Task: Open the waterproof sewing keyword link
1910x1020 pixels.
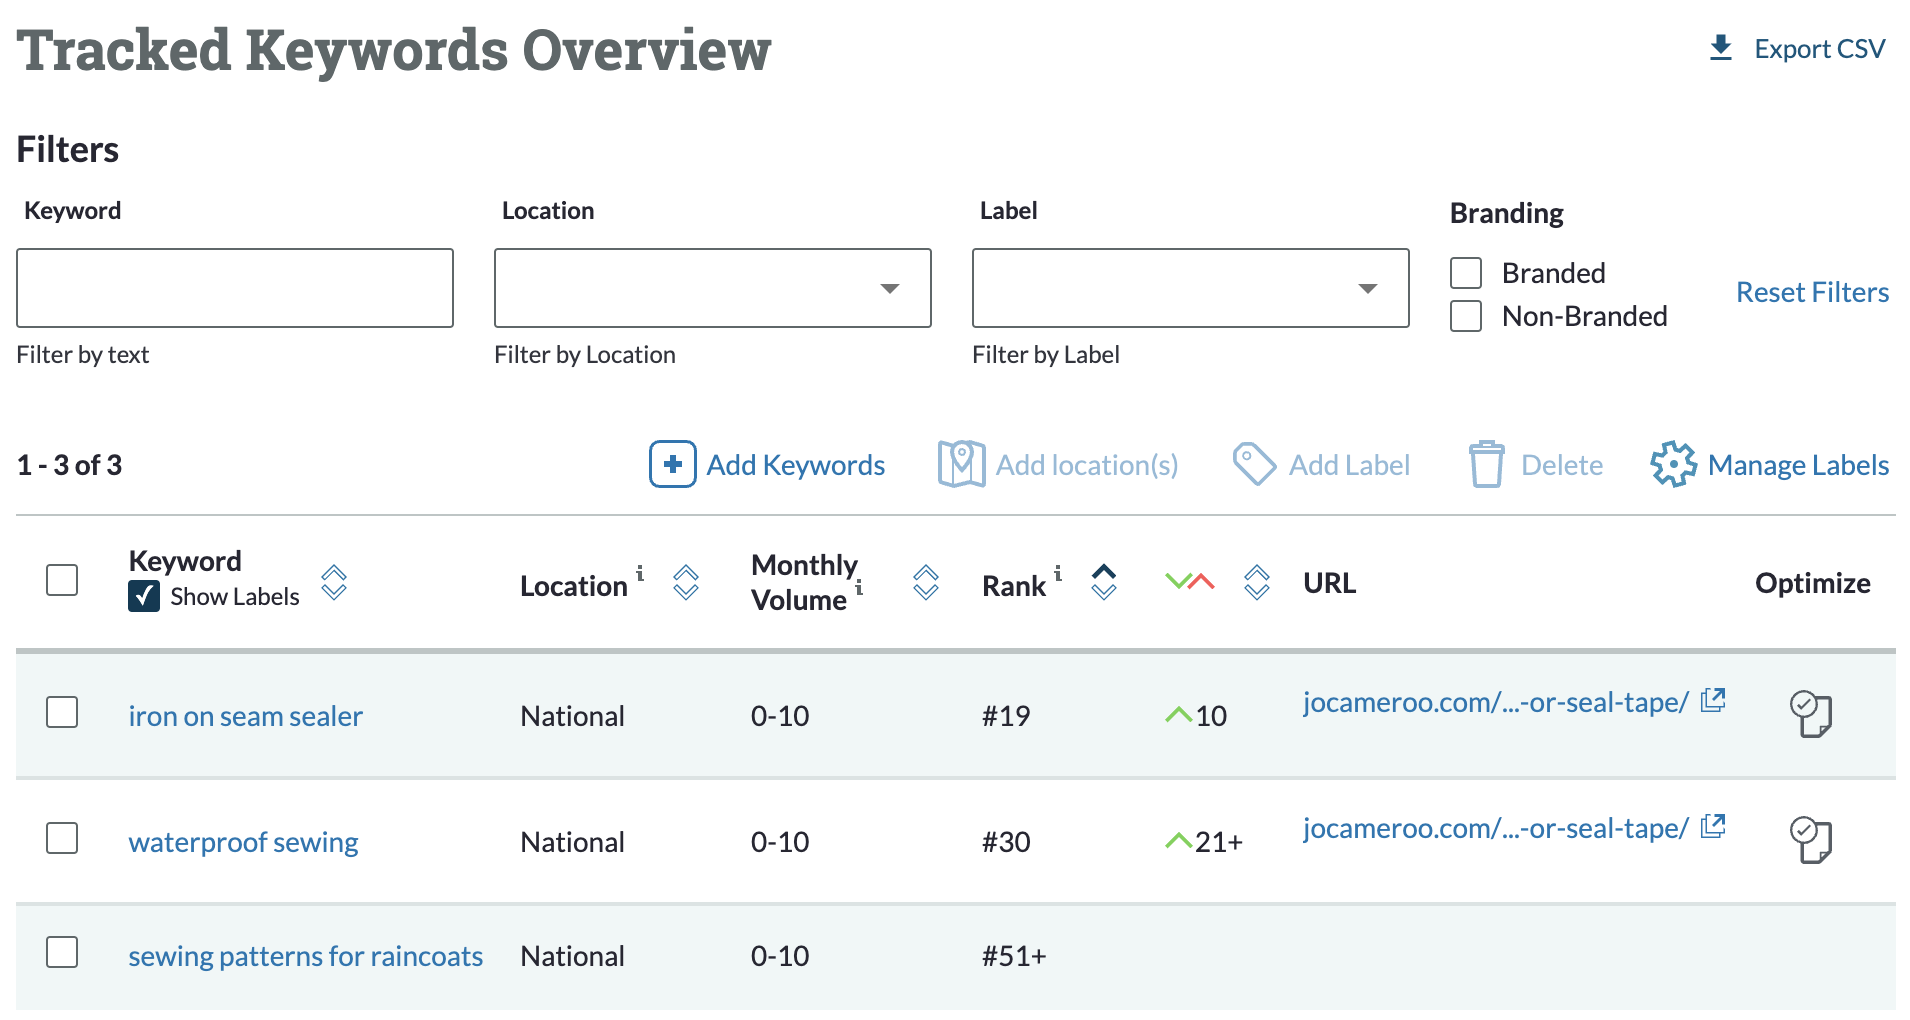Action: click(243, 842)
